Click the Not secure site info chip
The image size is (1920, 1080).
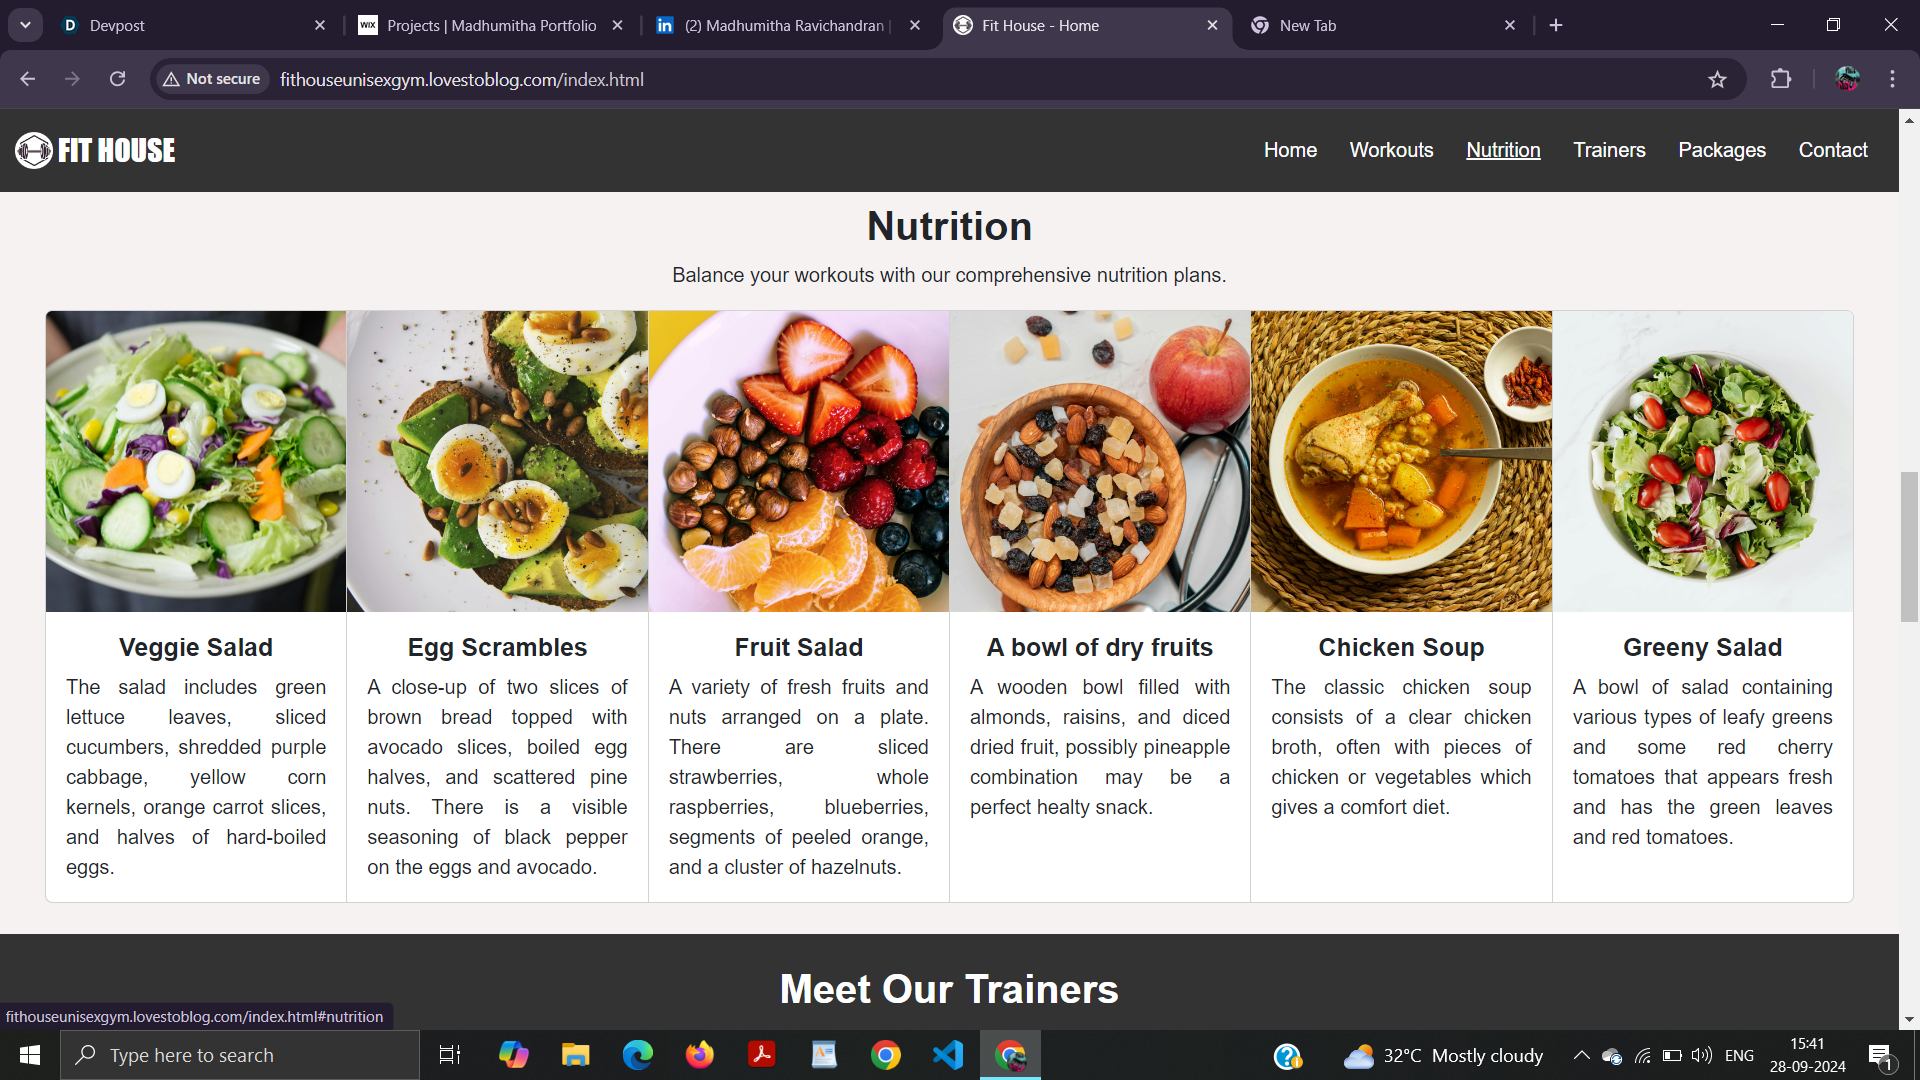tap(212, 79)
